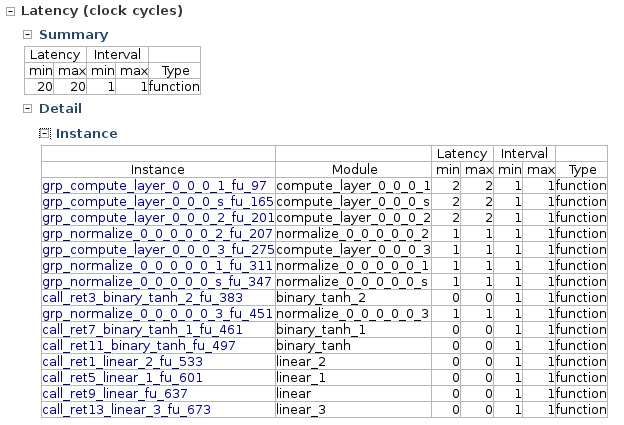The height and width of the screenshot is (425, 624).
Task: Select module cell normalize_0_0_0_0_0_s
Action: 353,281
